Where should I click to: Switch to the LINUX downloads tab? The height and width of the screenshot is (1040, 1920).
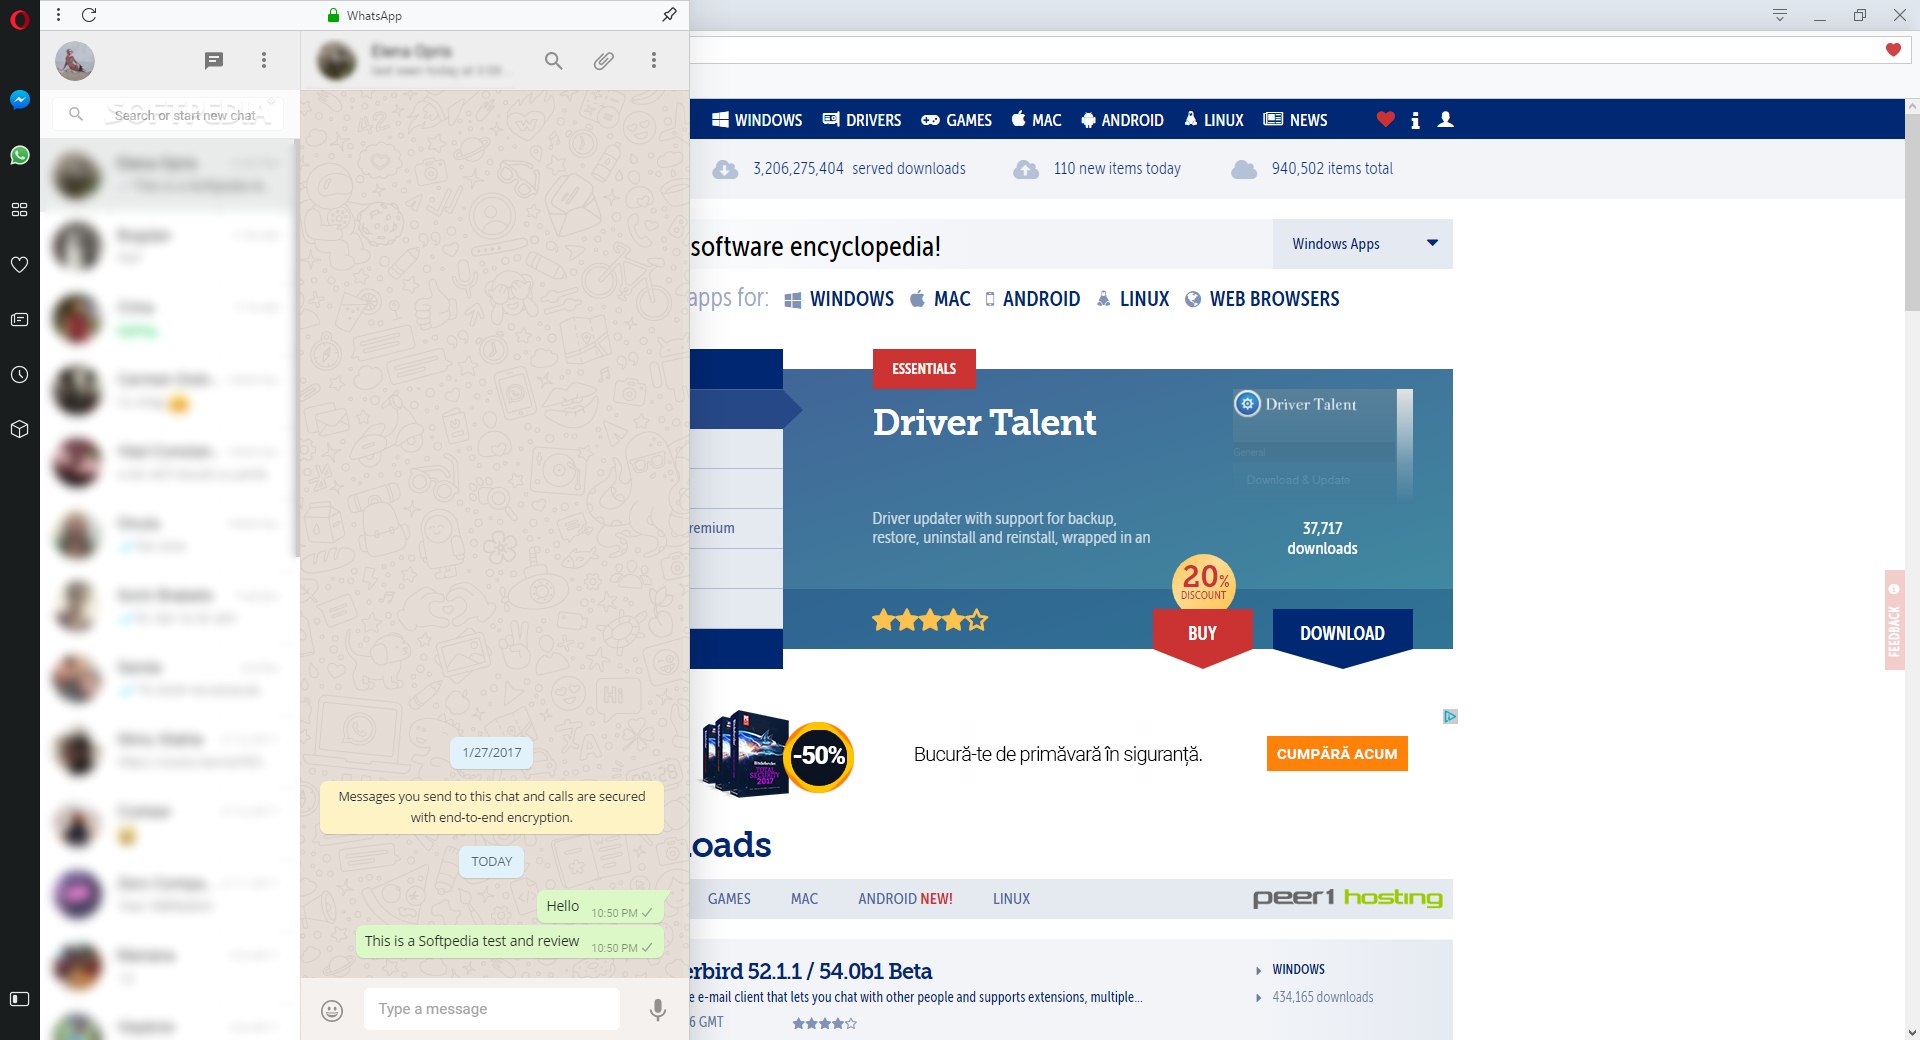1011,899
